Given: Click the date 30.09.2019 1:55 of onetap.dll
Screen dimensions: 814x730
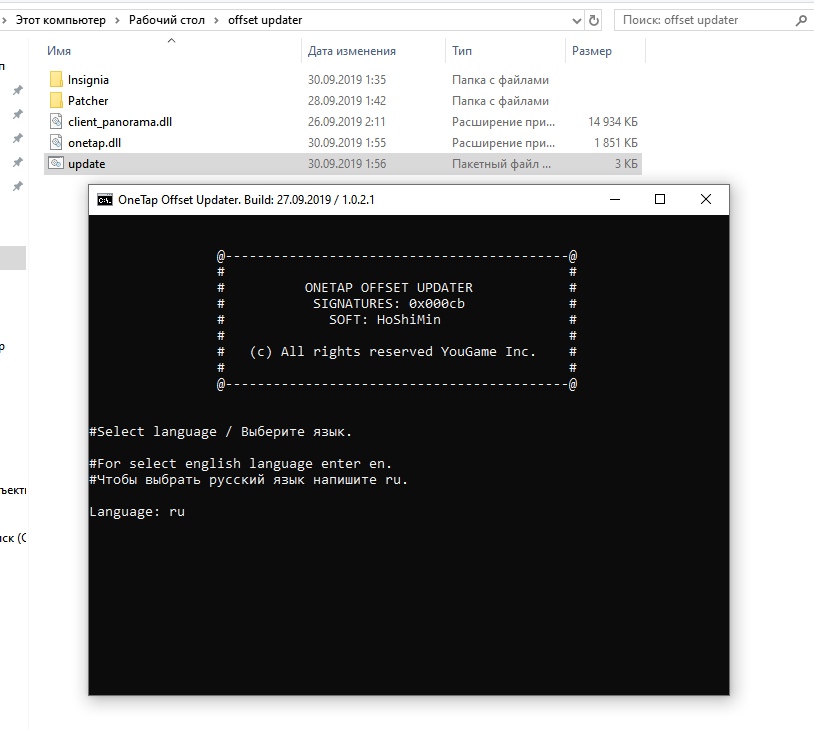Looking at the screenshot, I should (x=347, y=143).
